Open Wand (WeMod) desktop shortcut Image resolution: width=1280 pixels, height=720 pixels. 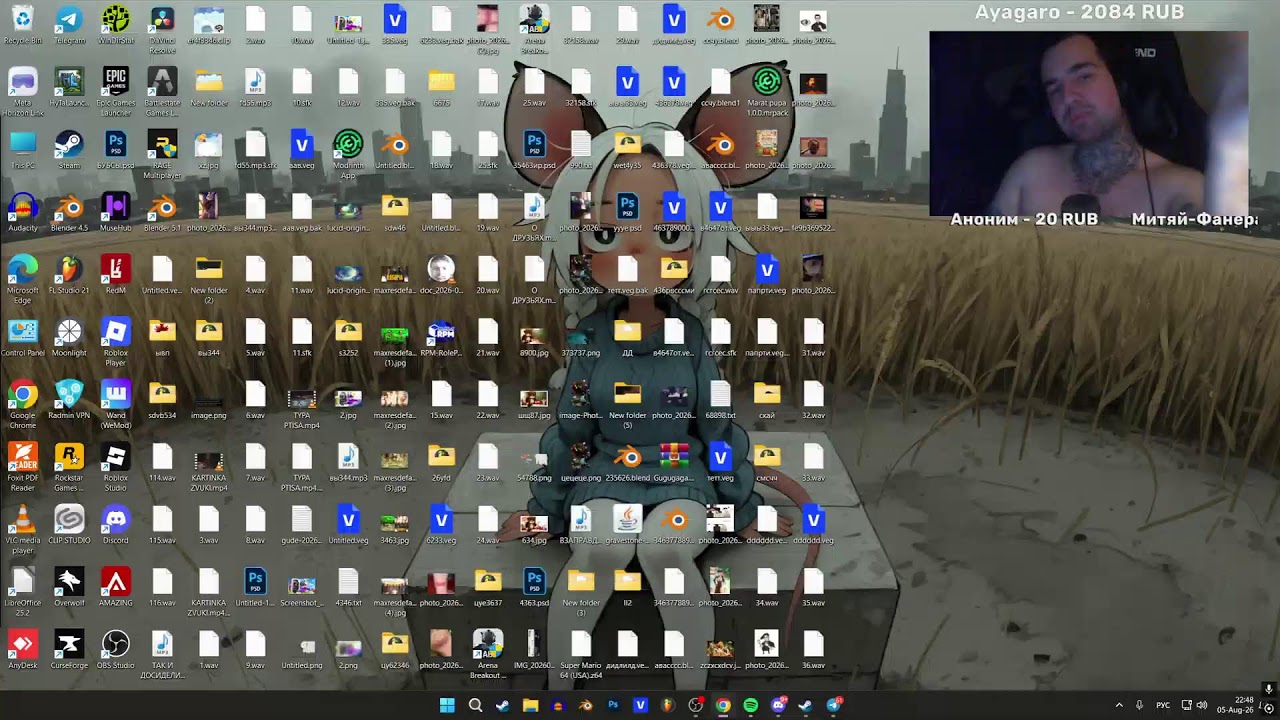115,404
